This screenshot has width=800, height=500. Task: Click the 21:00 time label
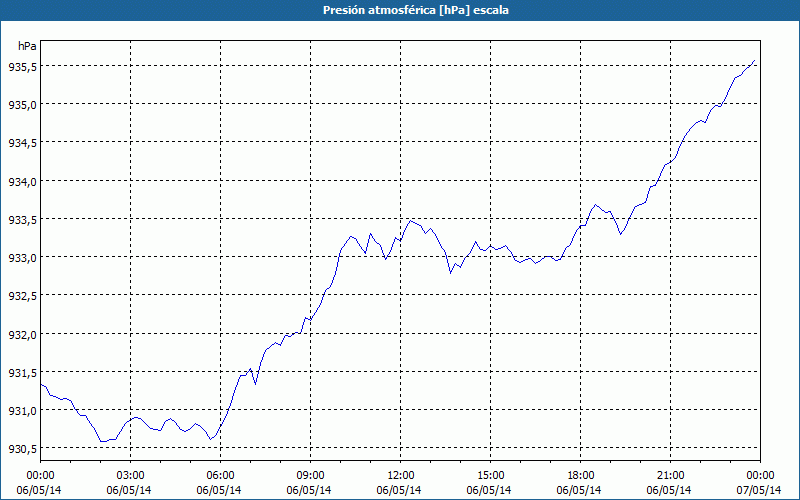pyautogui.click(x=670, y=476)
